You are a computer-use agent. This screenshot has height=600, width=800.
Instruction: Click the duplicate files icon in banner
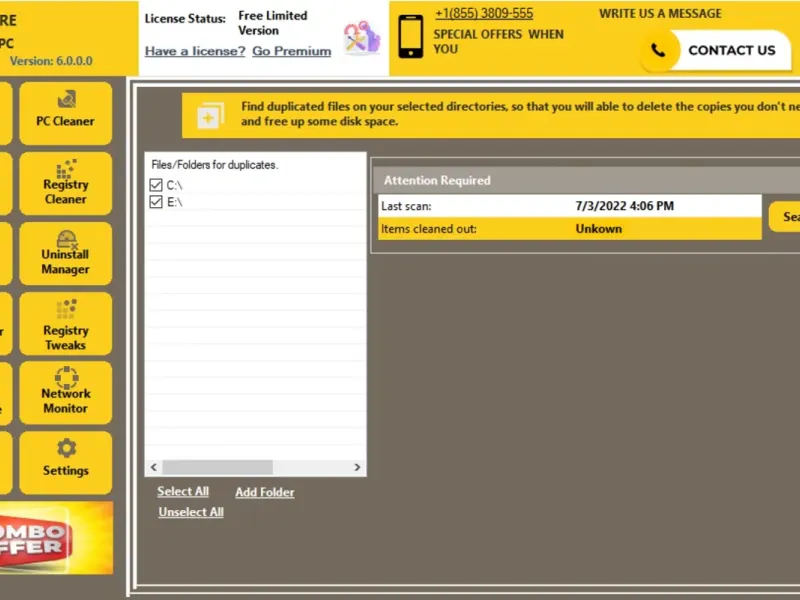(x=210, y=115)
